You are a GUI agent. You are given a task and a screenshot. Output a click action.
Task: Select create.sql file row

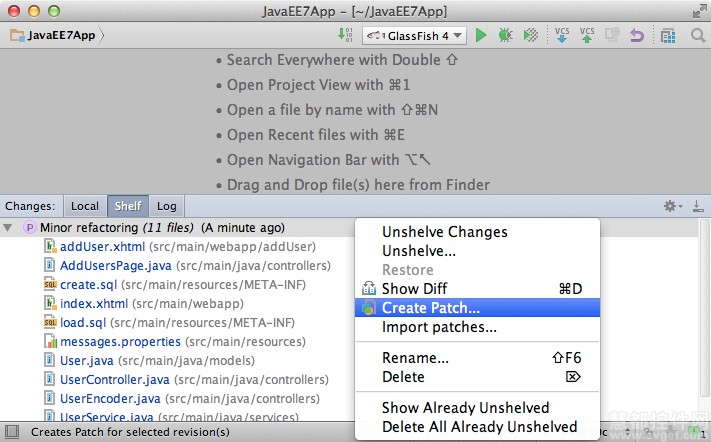tap(175, 284)
